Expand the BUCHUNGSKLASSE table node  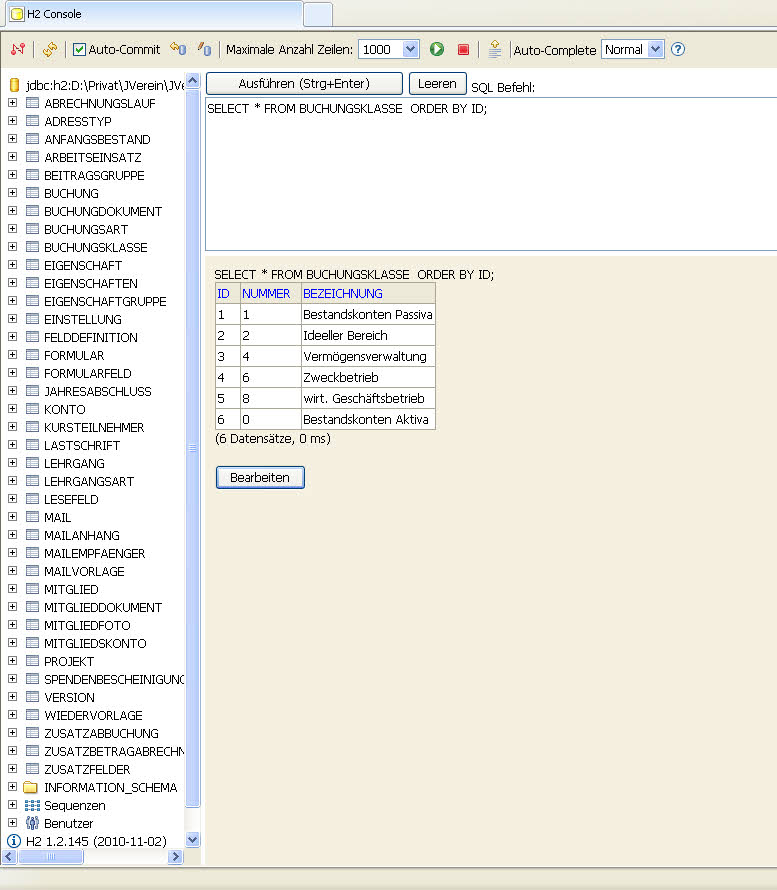point(13,247)
